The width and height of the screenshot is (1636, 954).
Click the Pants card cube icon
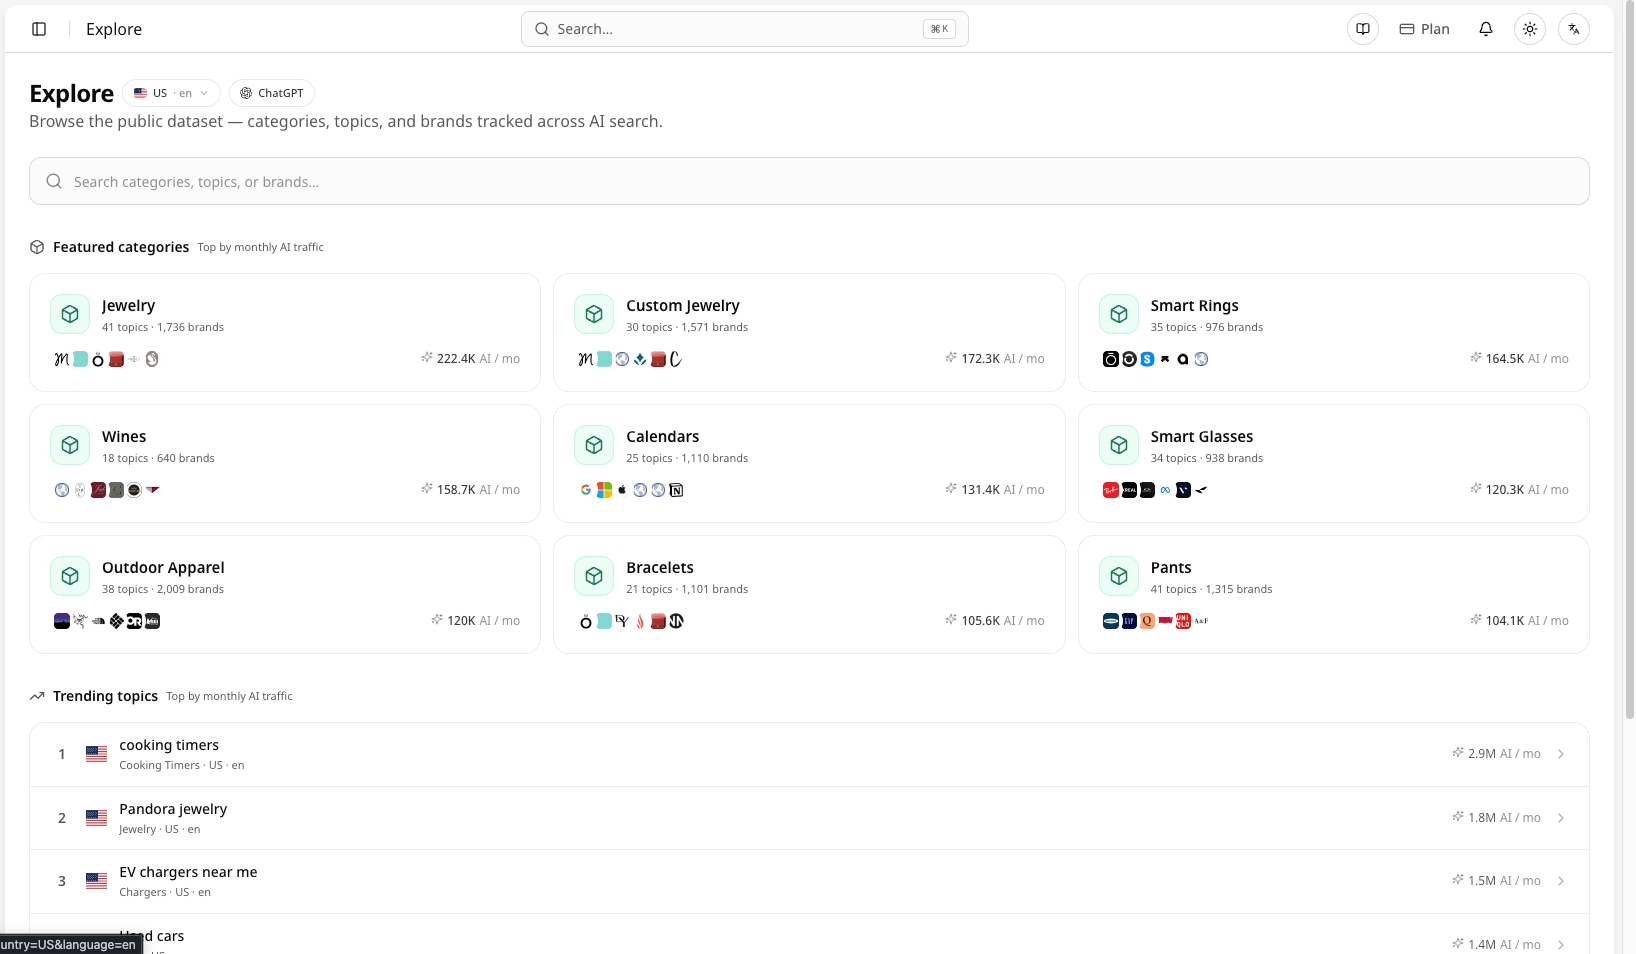[x=1119, y=576]
